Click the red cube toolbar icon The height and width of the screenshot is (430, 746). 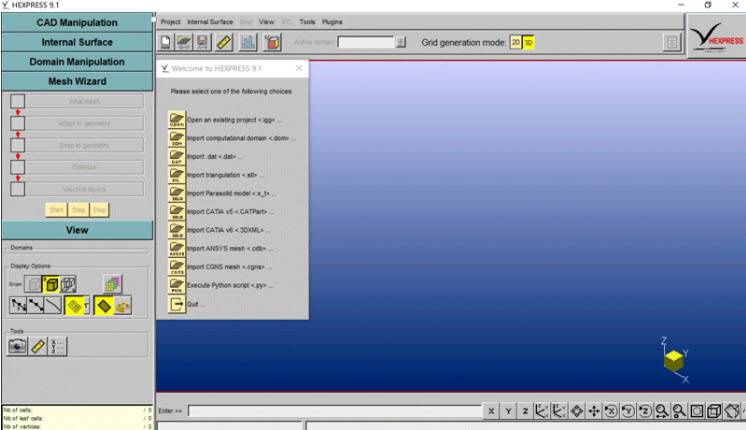click(x=273, y=42)
